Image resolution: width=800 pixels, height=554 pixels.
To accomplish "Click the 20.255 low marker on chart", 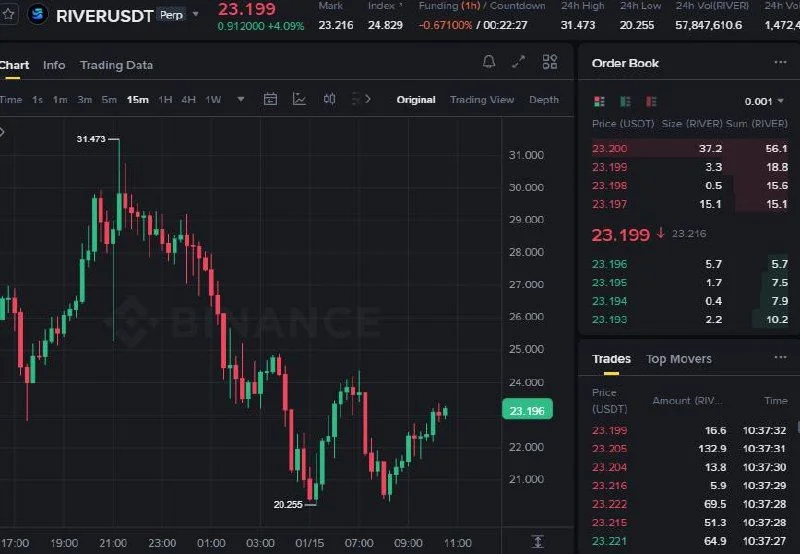I will pos(288,505).
